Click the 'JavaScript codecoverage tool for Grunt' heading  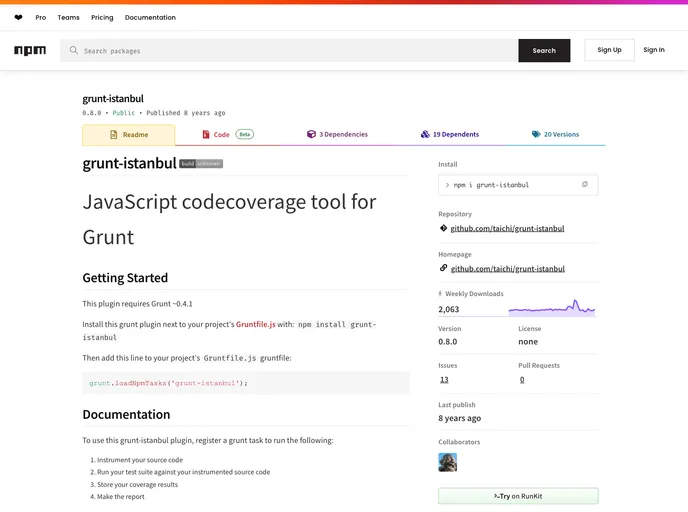pyautogui.click(x=229, y=219)
